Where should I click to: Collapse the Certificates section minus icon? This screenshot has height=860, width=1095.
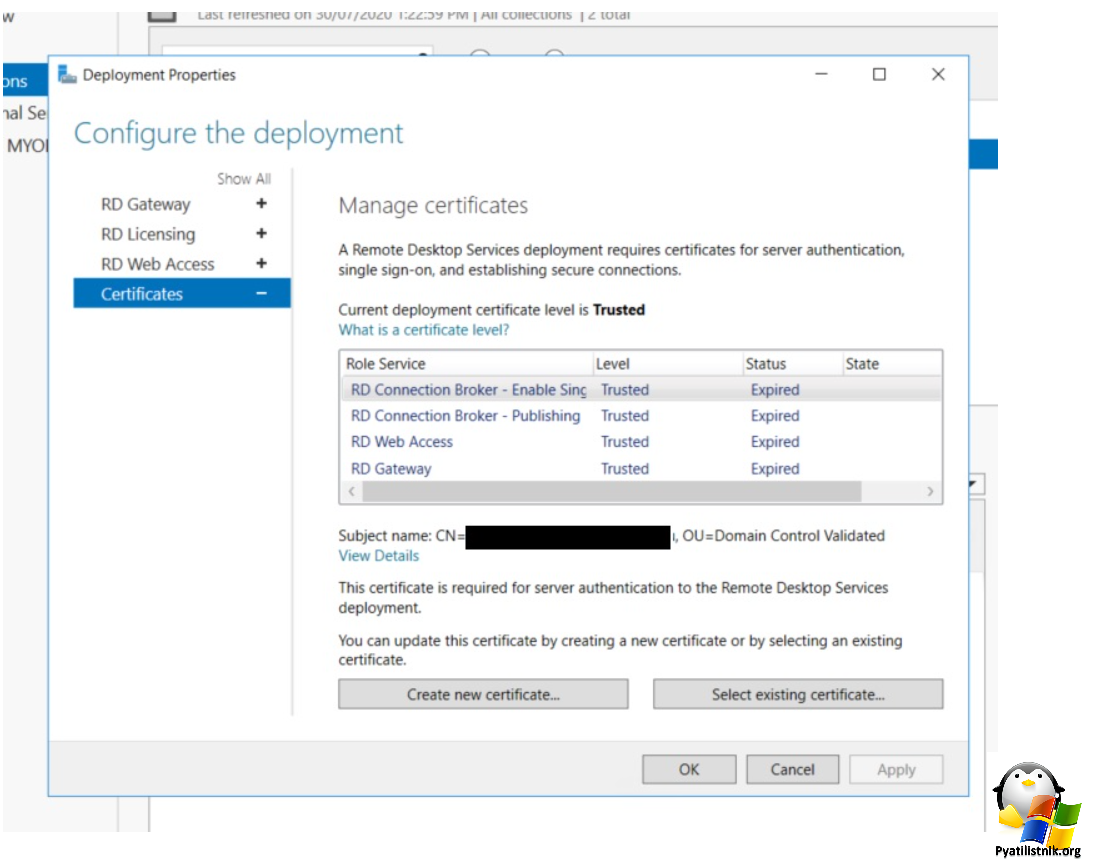pos(261,293)
